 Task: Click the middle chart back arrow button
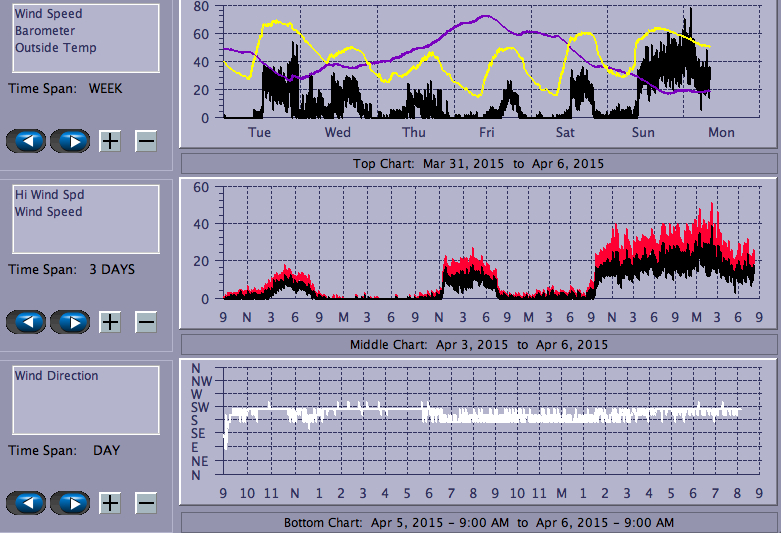point(26,322)
